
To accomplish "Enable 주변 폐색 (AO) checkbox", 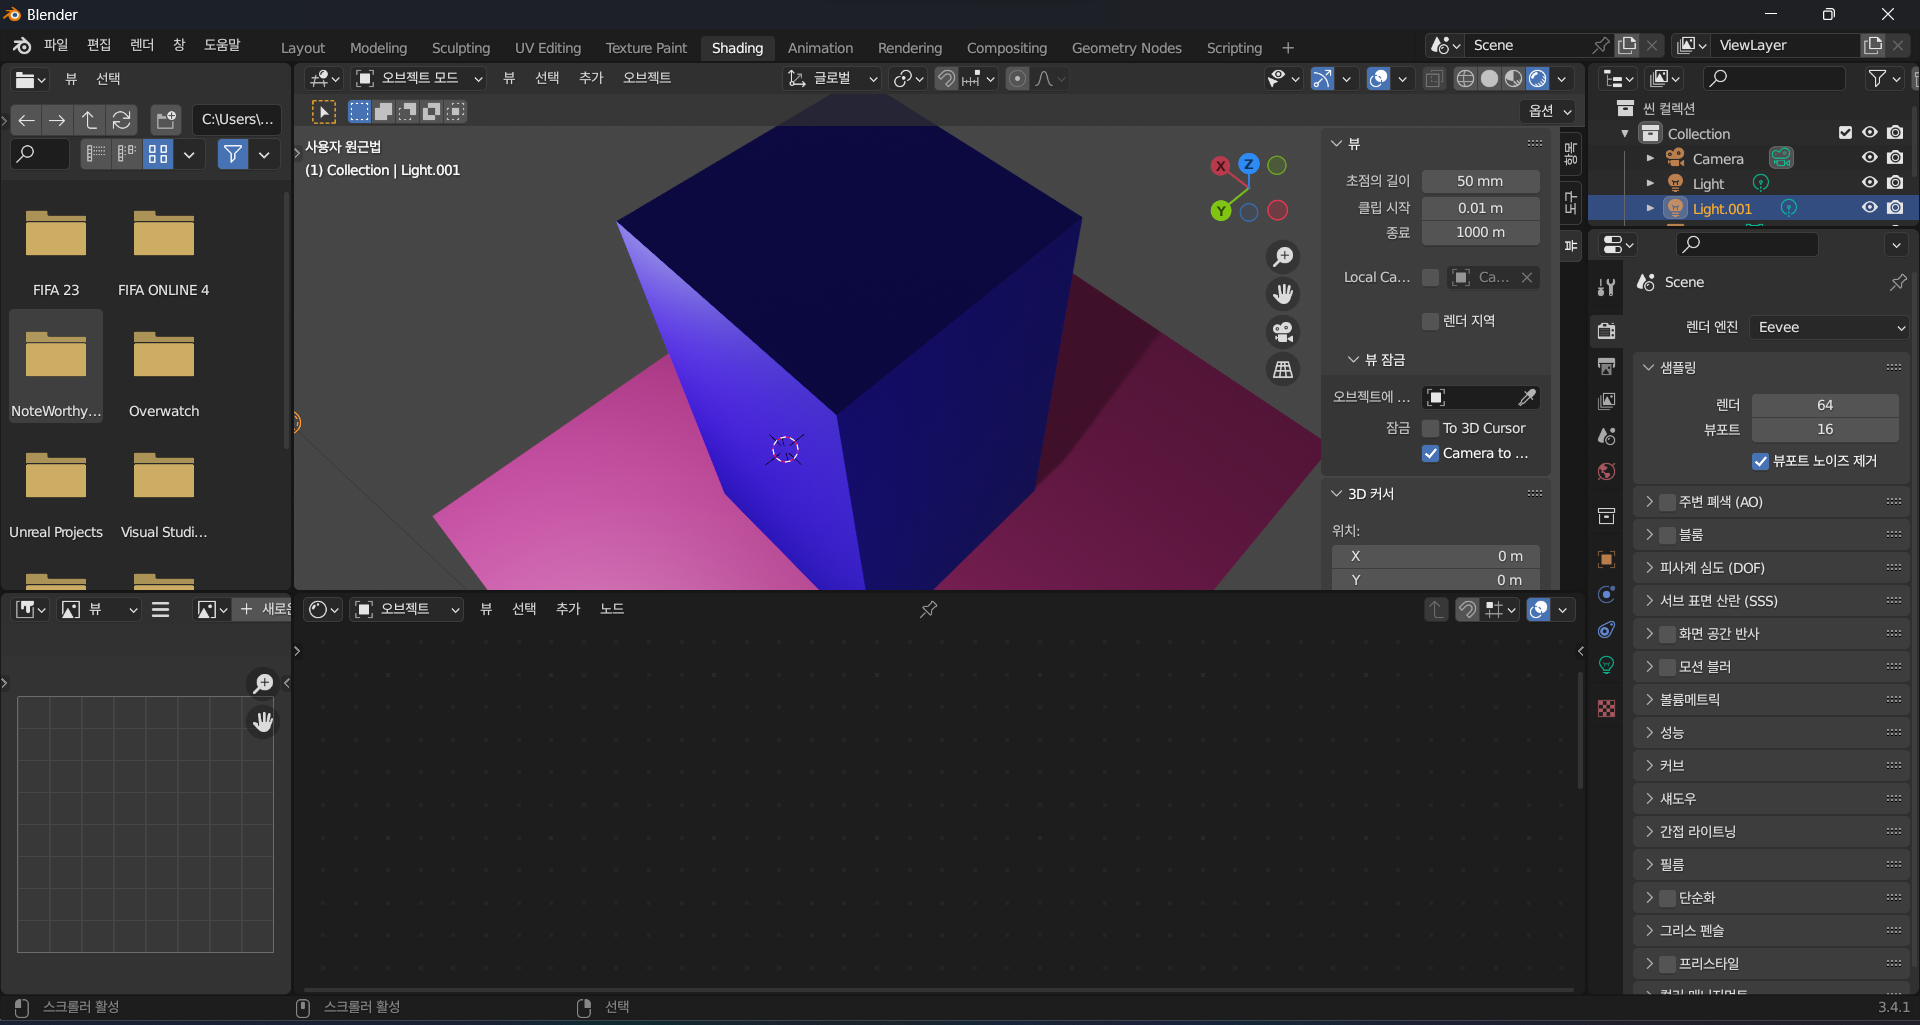I will 1667,502.
